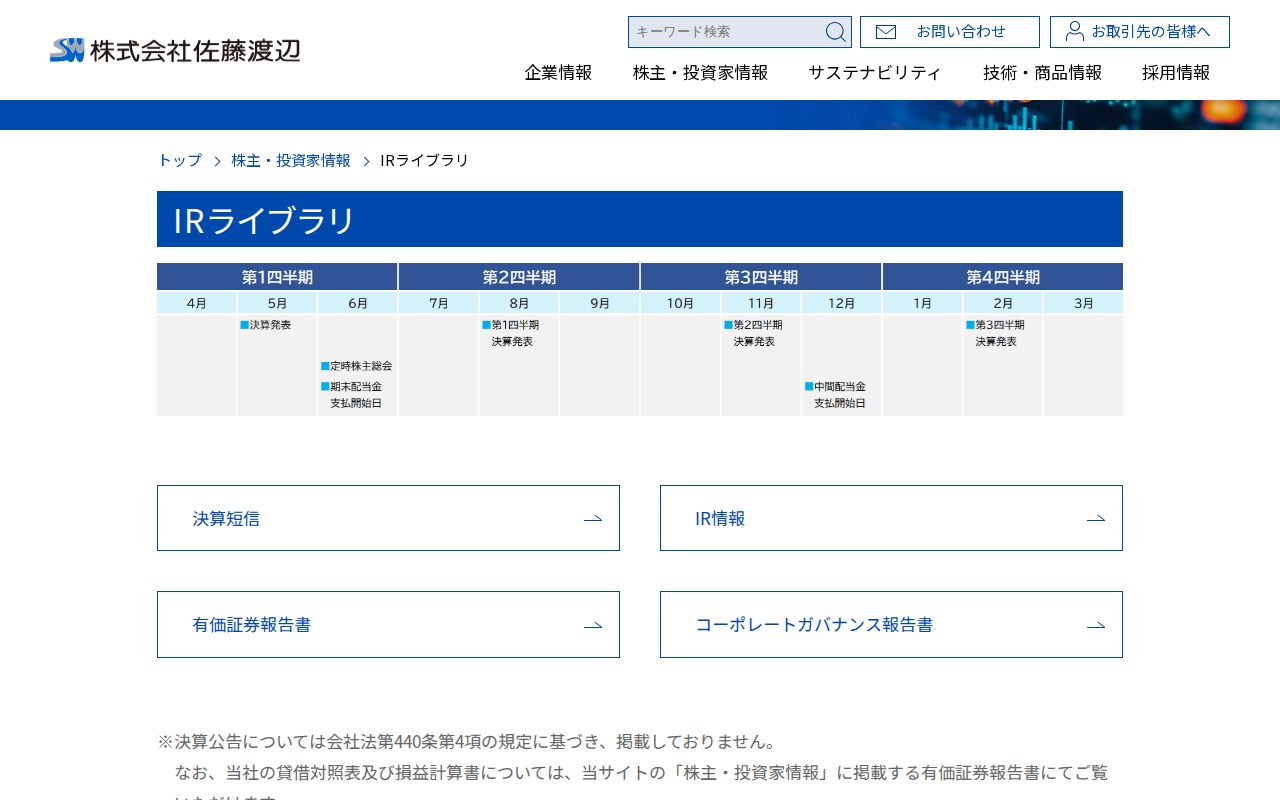Open the サステナビリティ menu

pyautogui.click(x=875, y=72)
